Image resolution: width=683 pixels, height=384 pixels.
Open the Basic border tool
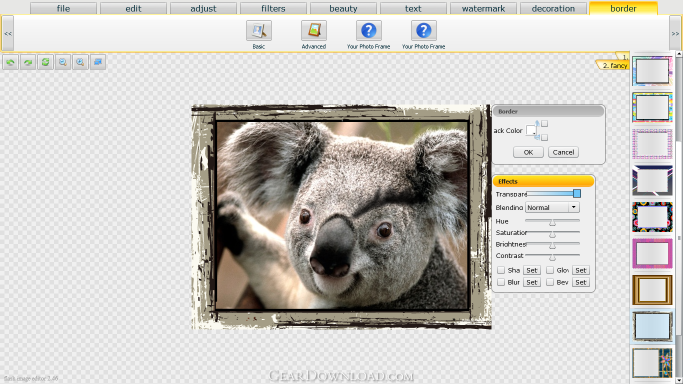coord(259,34)
